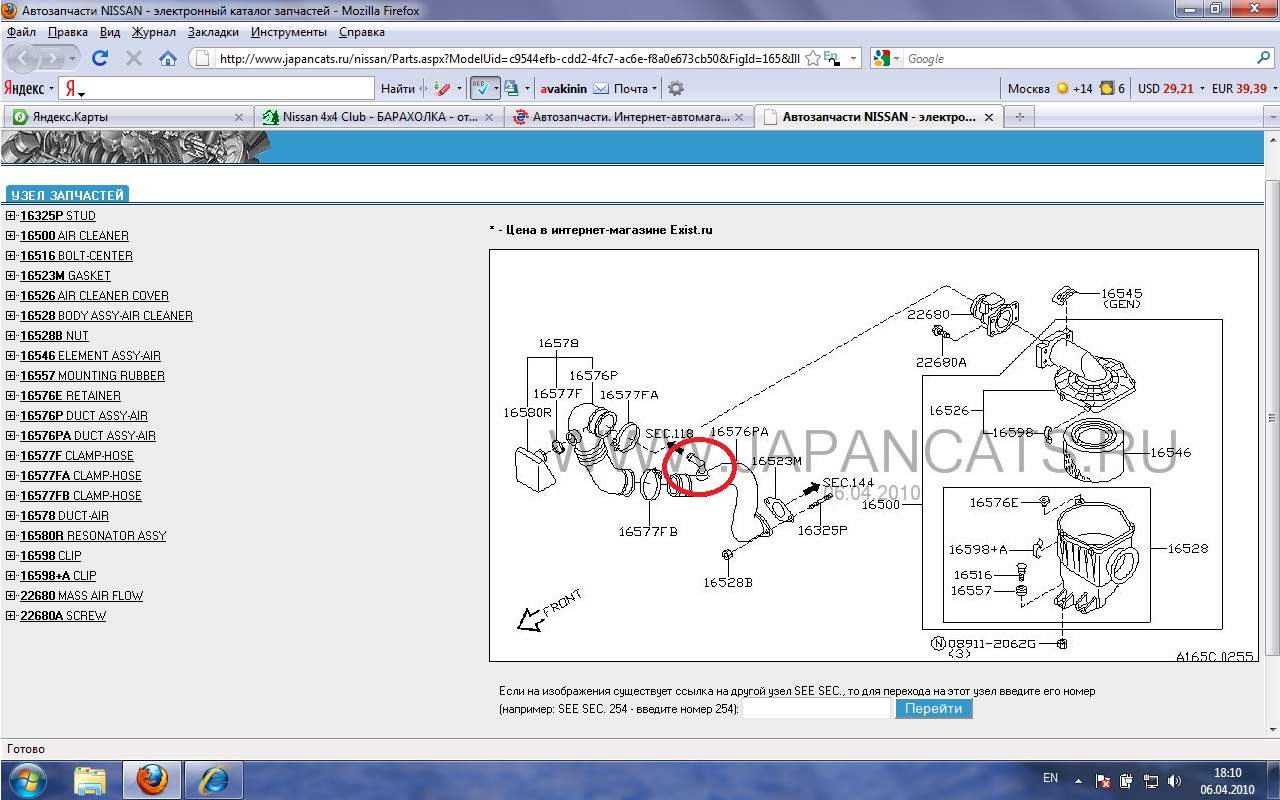Open the 16576PA DUCT ASSY-AIR link
1280x800 pixels.
pyautogui.click(x=88, y=435)
